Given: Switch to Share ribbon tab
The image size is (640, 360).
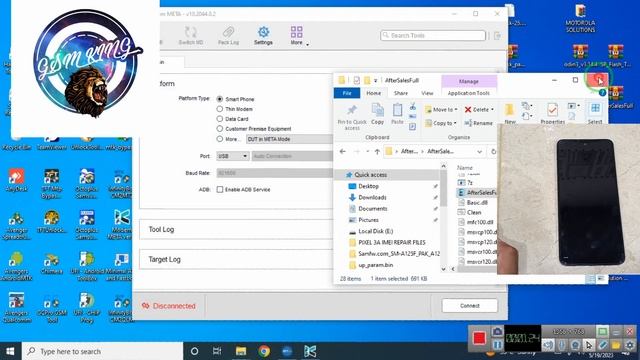Looking at the screenshot, I should tap(401, 93).
